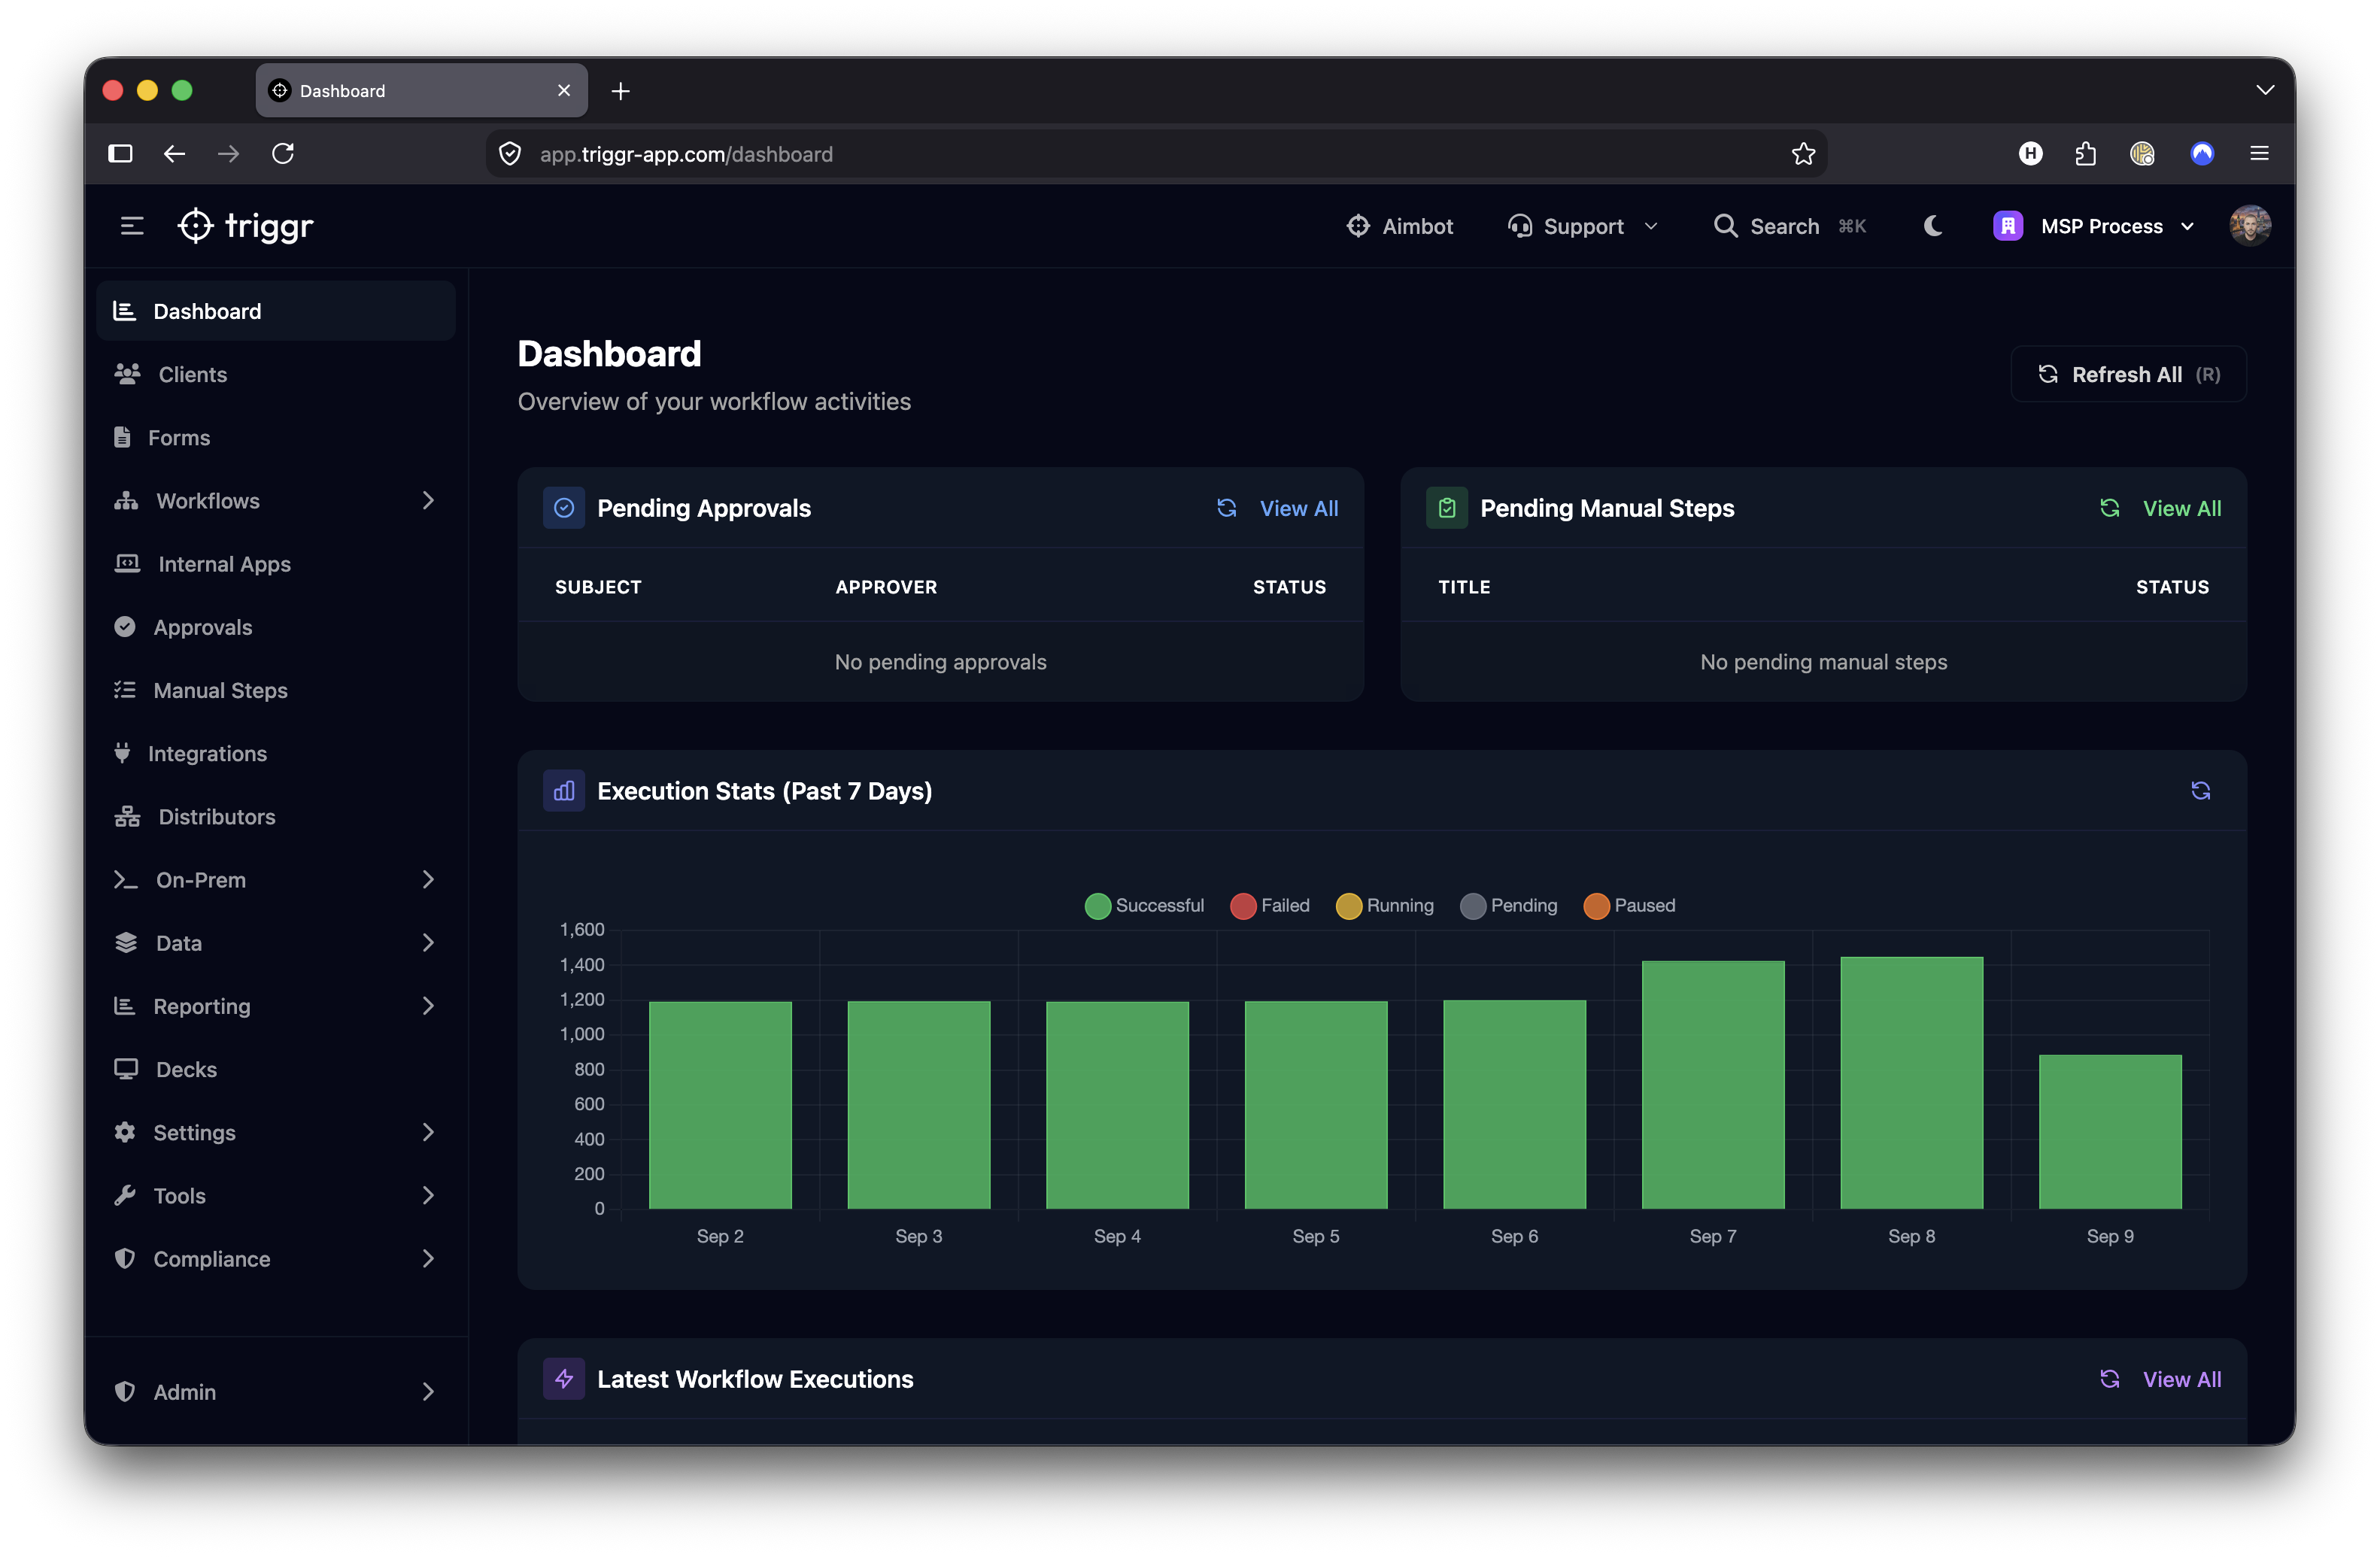The height and width of the screenshot is (1557, 2380).
Task: Expand Data chevron in sidebar
Action: tap(428, 942)
